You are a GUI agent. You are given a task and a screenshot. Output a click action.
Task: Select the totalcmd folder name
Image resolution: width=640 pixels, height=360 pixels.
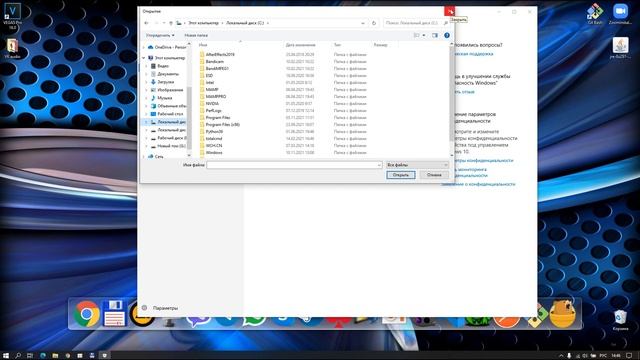click(x=214, y=139)
